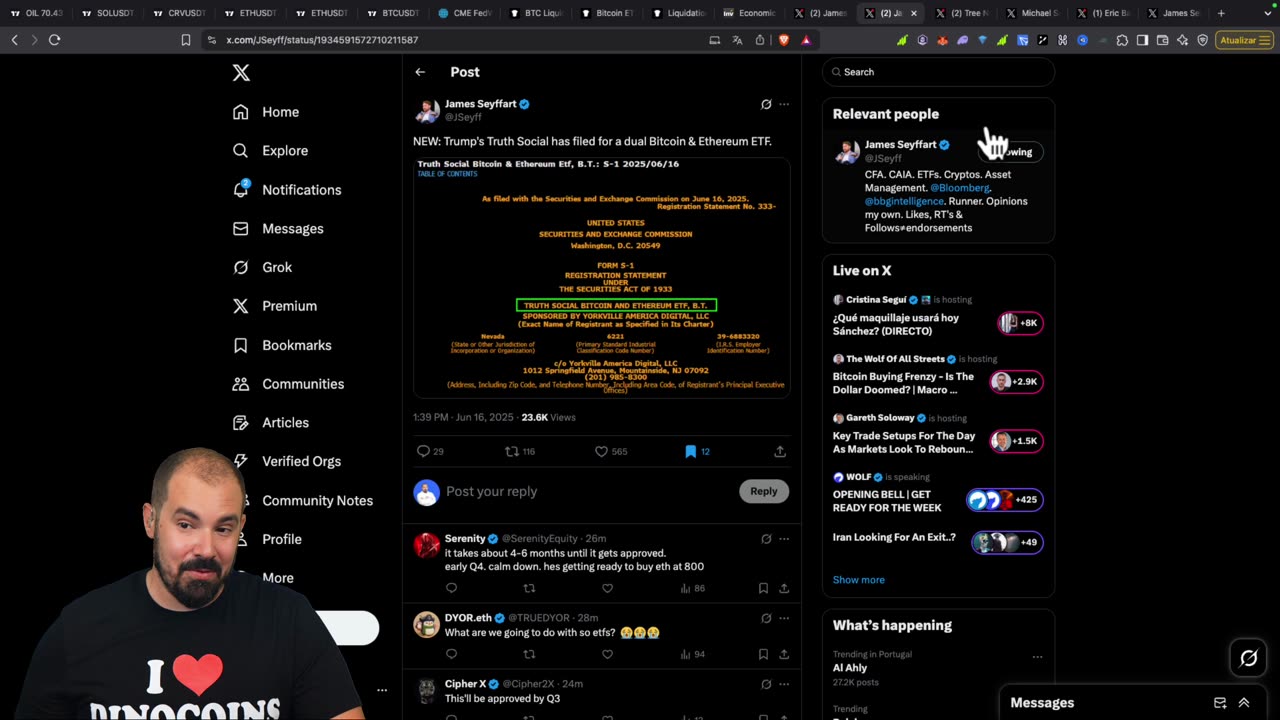Viewport: 1280px width, 720px height.
Task: Click the Brave Rewards triangle icon
Action: point(806,40)
